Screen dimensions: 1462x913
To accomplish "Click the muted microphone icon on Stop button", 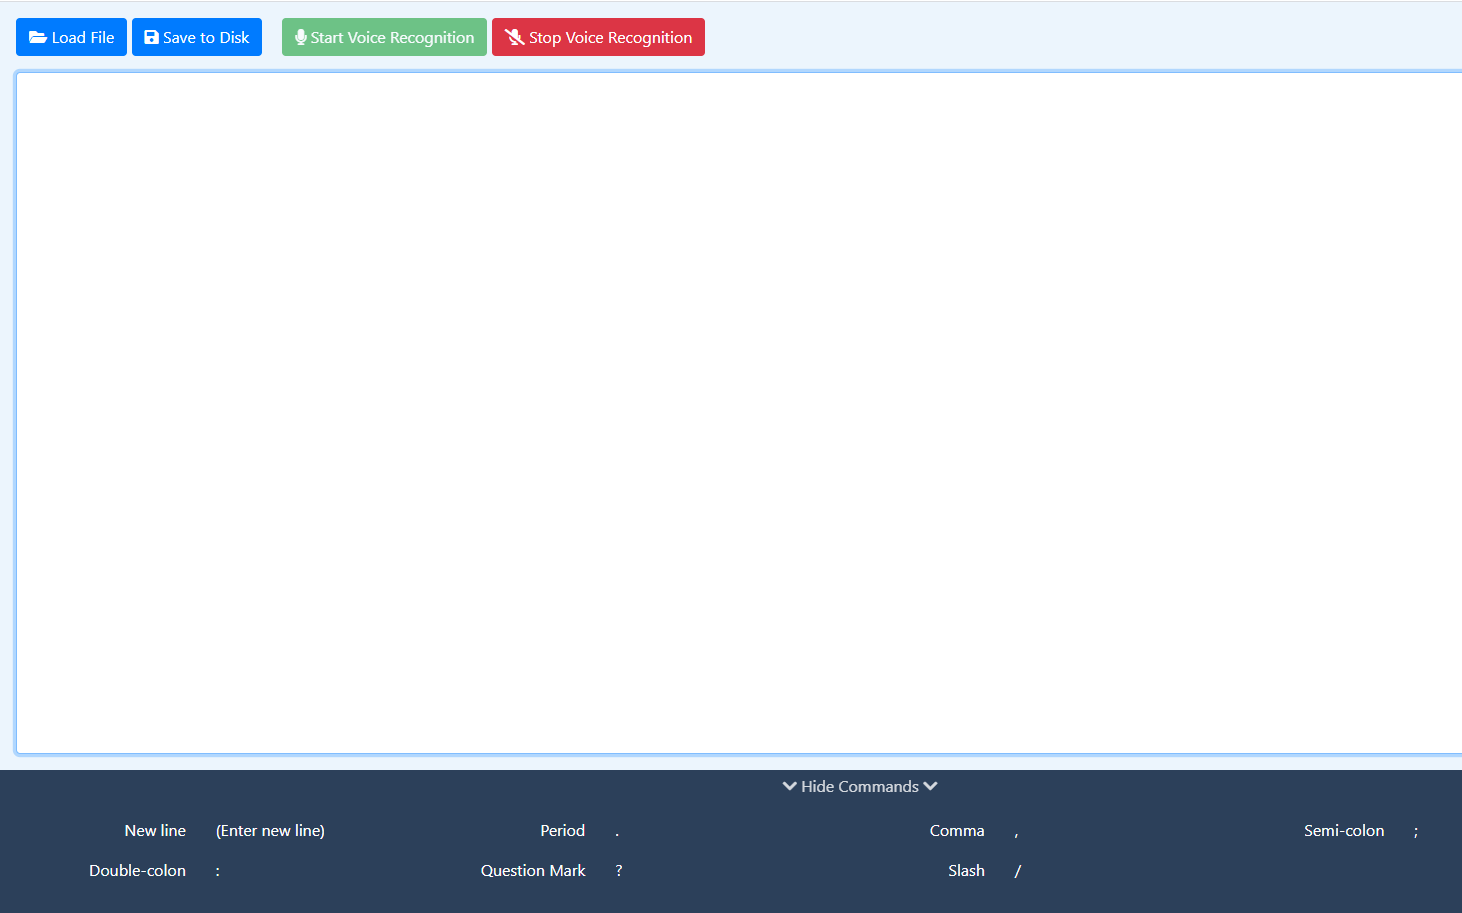I will (515, 37).
